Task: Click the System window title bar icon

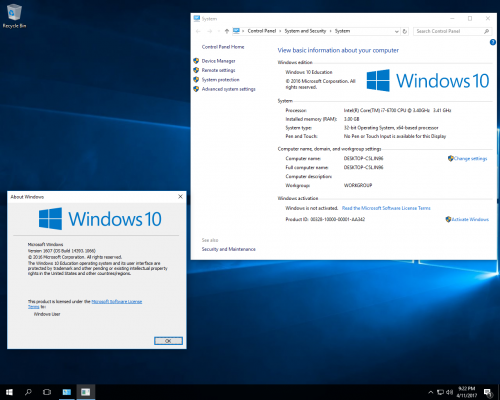Action: tap(197, 18)
